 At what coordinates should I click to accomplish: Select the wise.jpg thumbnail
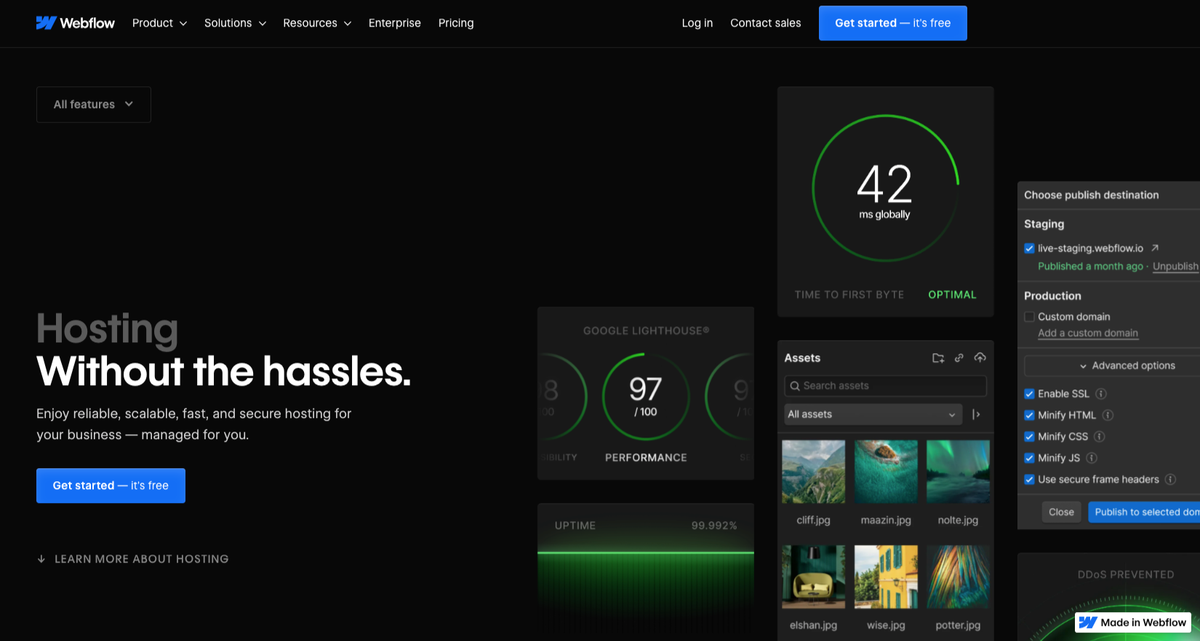[x=885, y=576]
